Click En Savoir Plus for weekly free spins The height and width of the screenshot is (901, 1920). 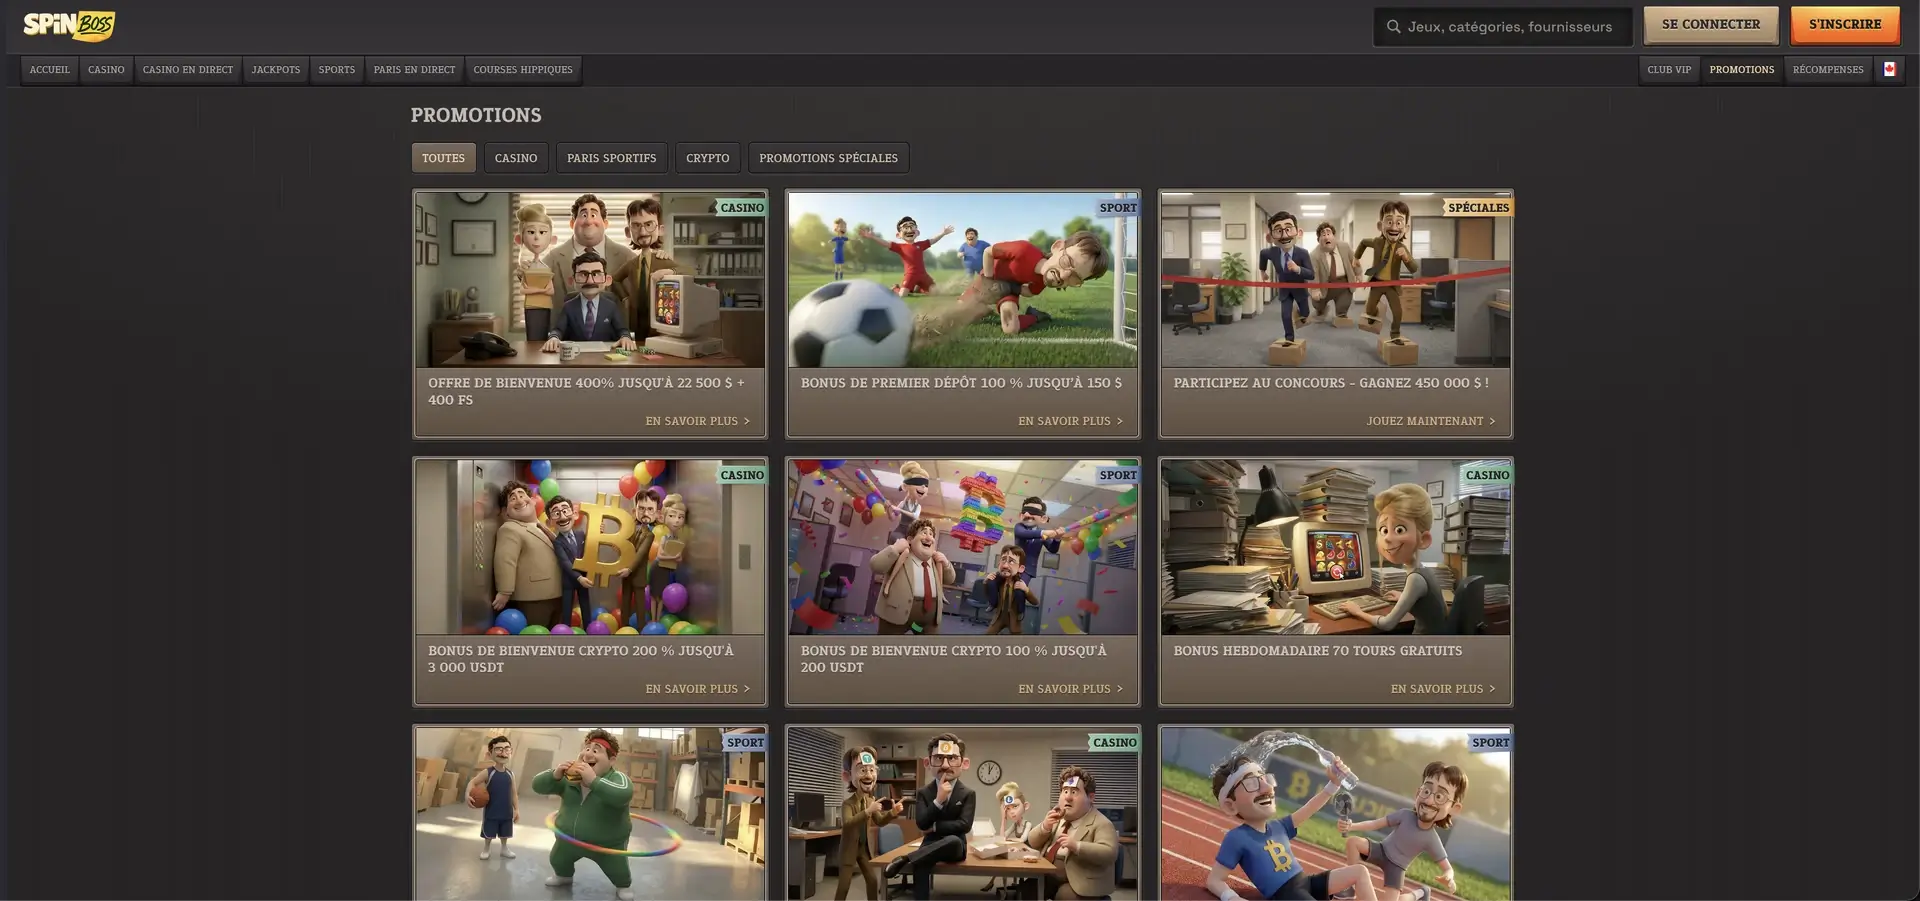(1443, 689)
